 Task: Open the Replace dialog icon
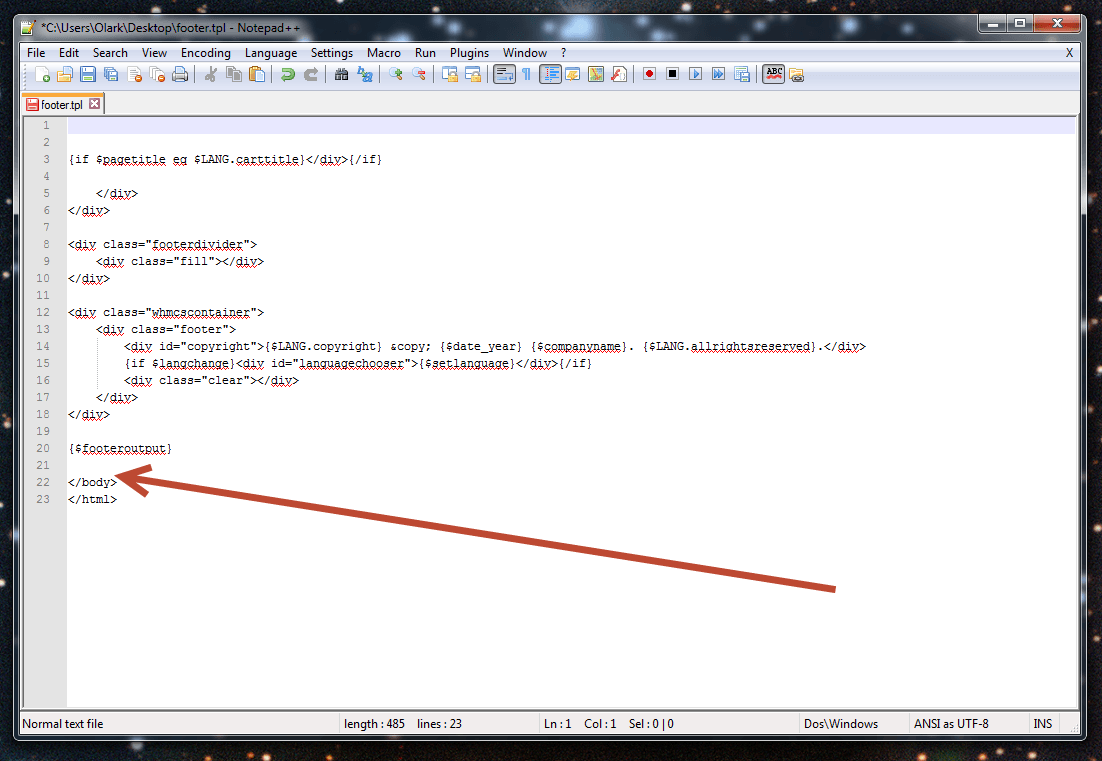coord(362,73)
